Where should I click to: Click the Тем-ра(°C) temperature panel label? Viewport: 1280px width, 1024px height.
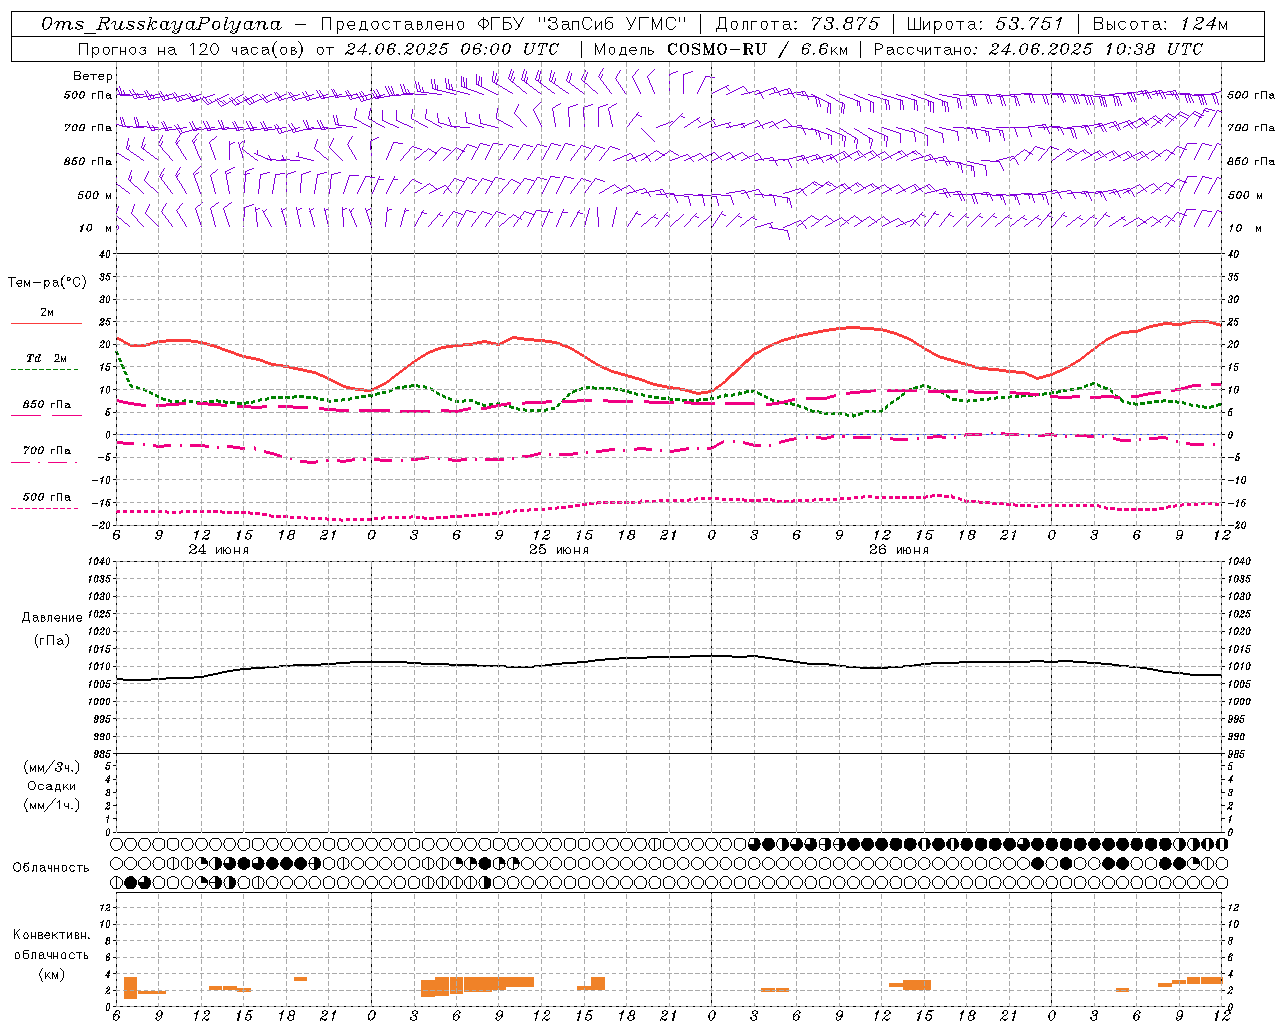47,283
